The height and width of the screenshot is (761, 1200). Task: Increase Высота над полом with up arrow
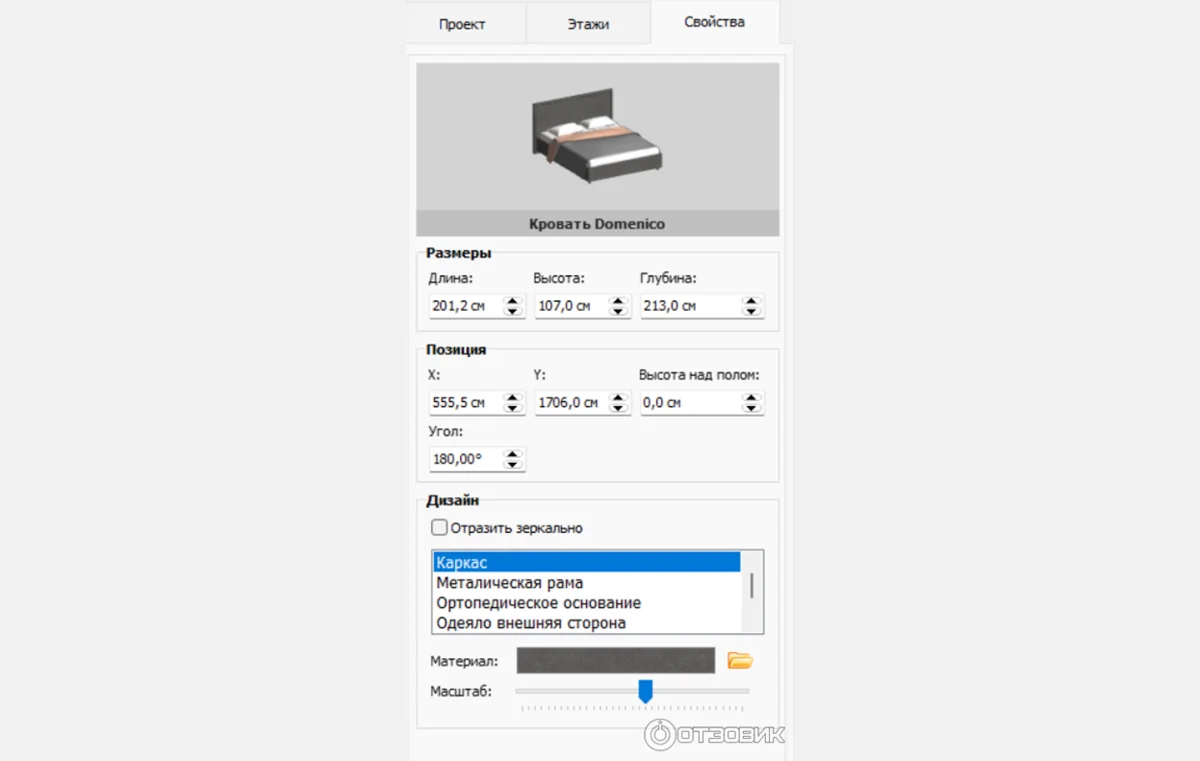pos(752,397)
